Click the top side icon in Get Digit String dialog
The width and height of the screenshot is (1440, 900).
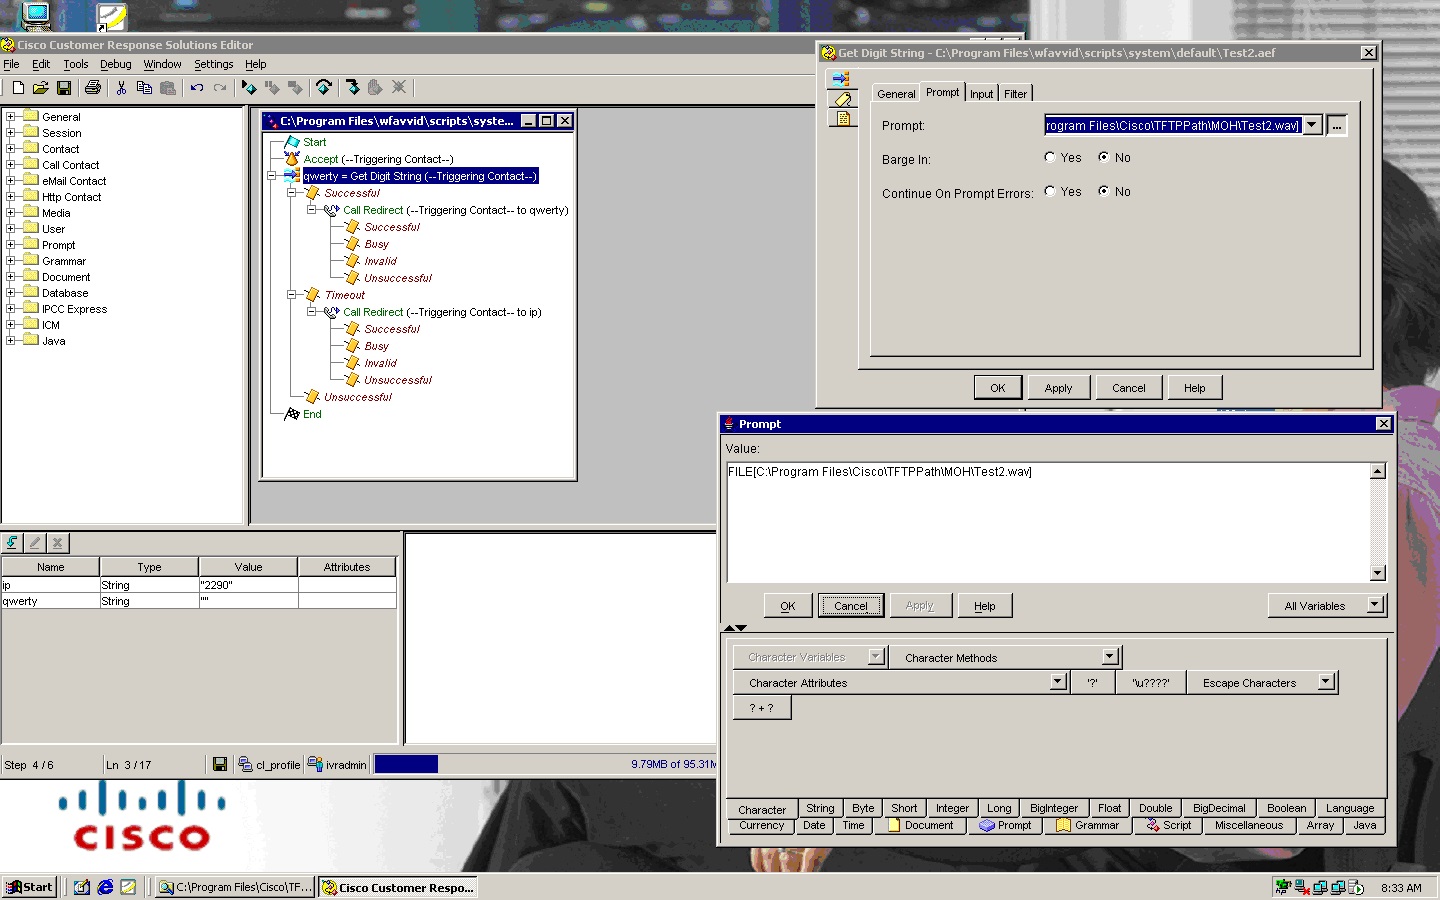pyautogui.click(x=841, y=79)
